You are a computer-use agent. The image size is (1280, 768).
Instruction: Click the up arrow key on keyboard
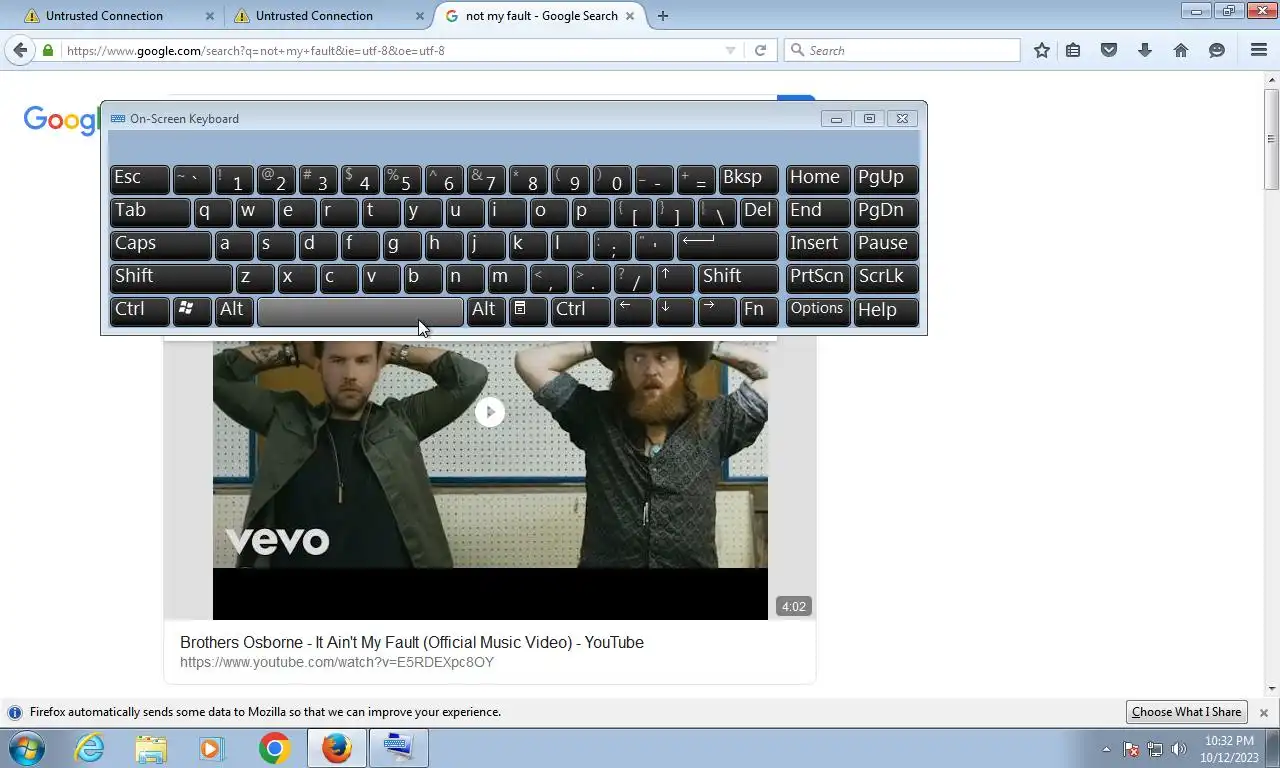(675, 277)
